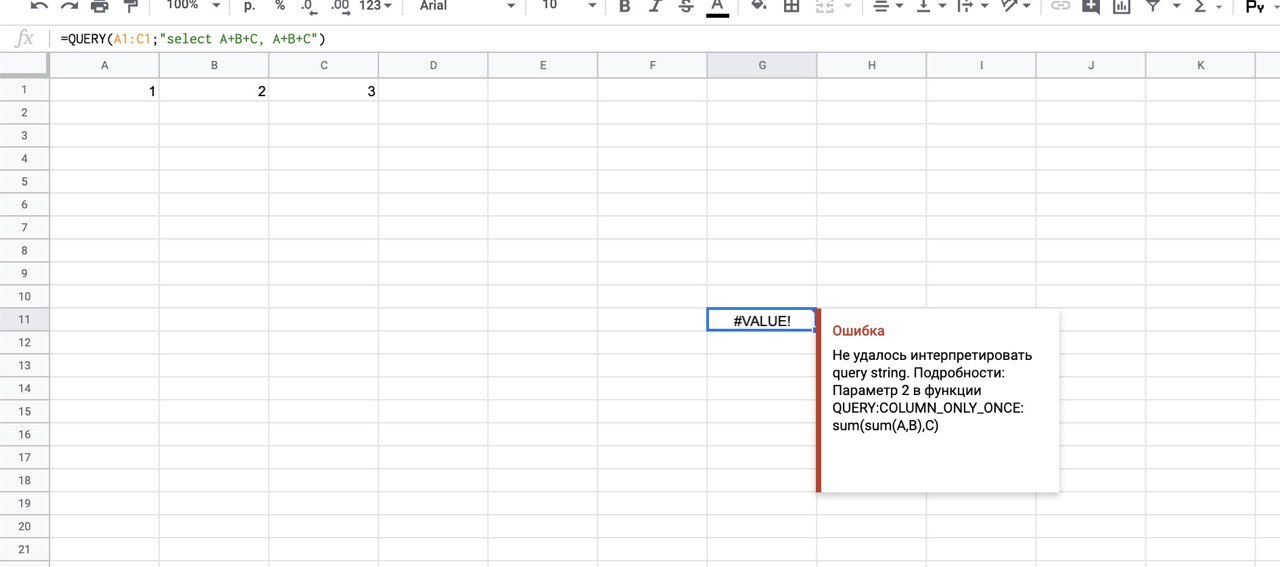This screenshot has width=1280, height=567.
Task: Undo the last action
Action: point(39,6)
